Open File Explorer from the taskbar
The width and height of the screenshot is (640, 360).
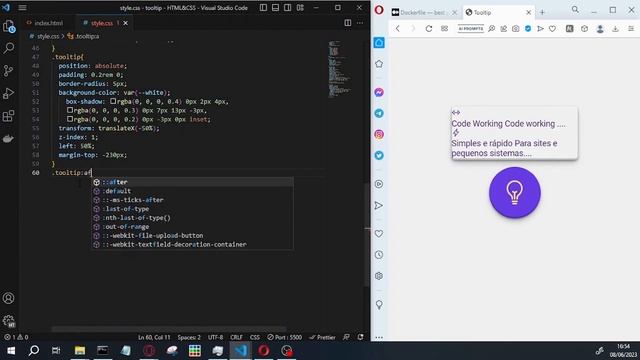[80, 351]
